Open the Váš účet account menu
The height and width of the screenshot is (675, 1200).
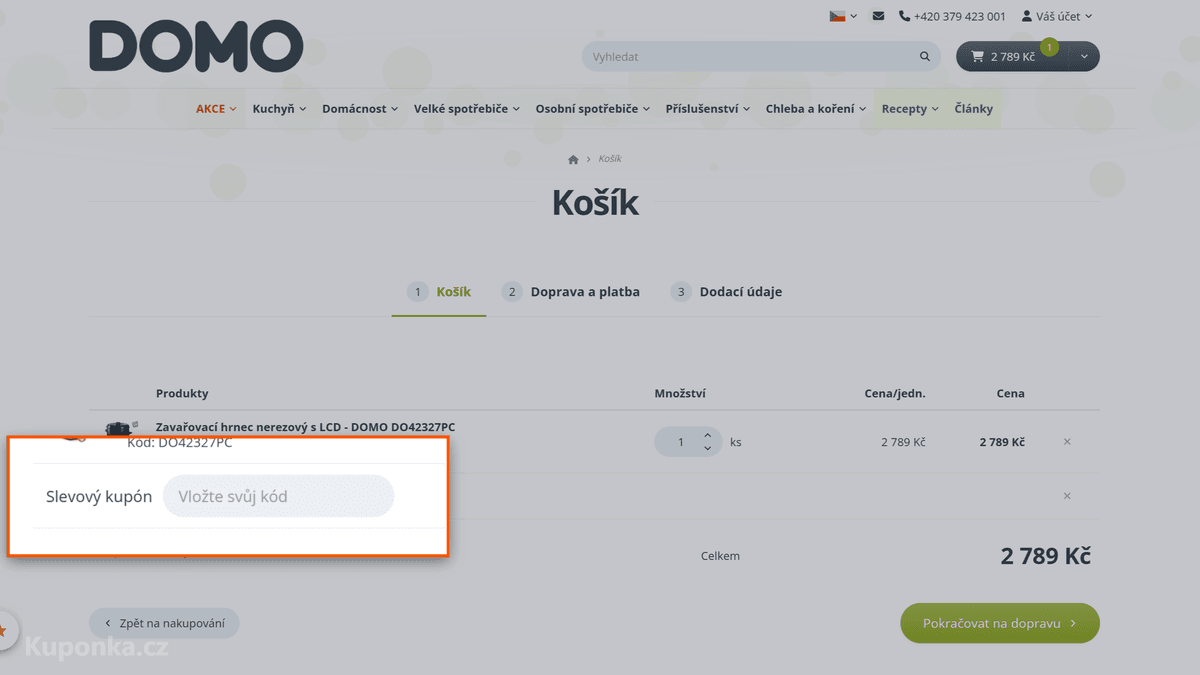pos(1056,16)
